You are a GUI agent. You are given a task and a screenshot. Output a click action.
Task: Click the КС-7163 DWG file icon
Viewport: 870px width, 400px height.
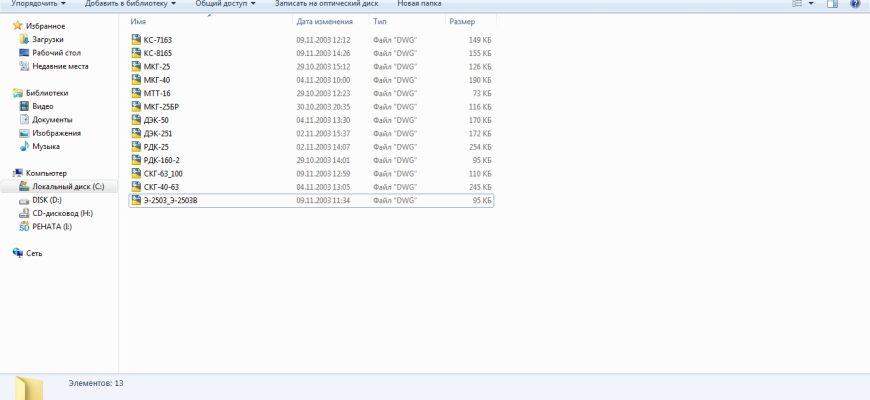pyautogui.click(x=136, y=40)
